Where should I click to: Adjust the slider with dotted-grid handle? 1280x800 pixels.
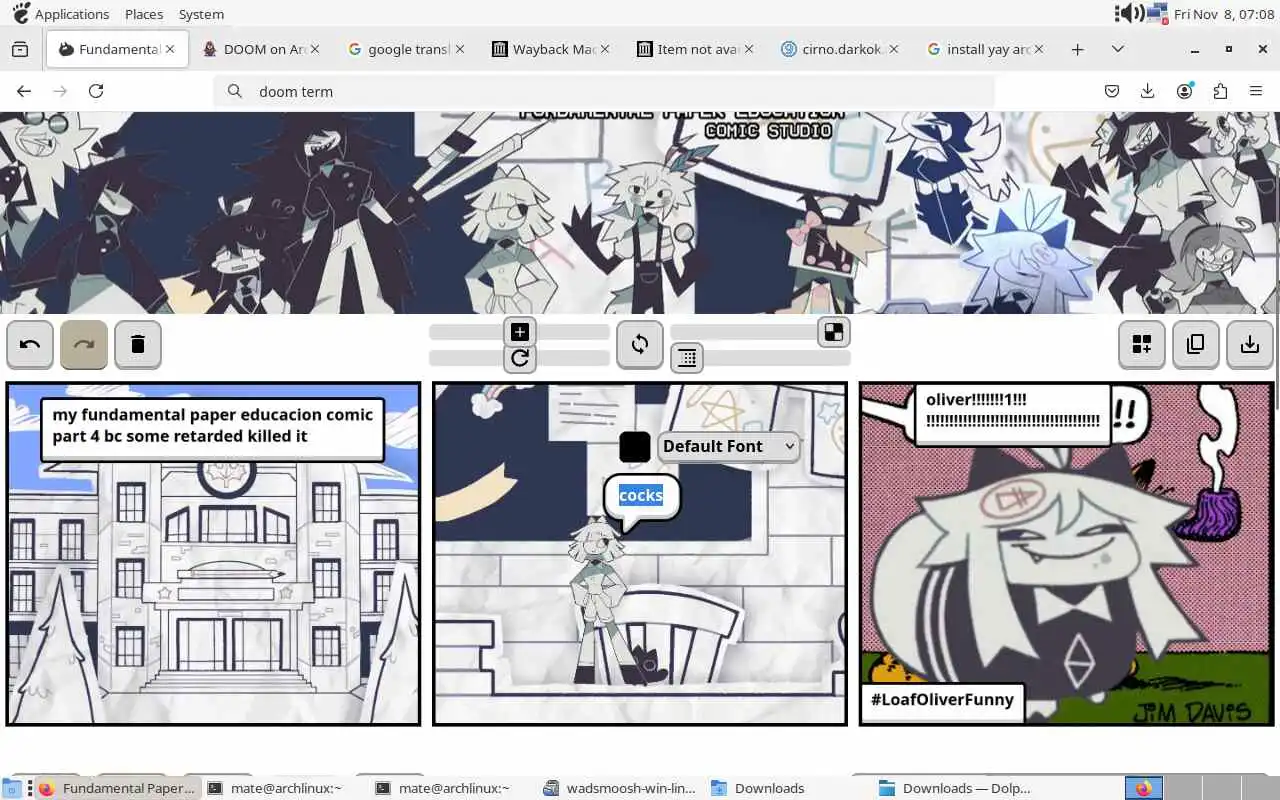(x=687, y=357)
